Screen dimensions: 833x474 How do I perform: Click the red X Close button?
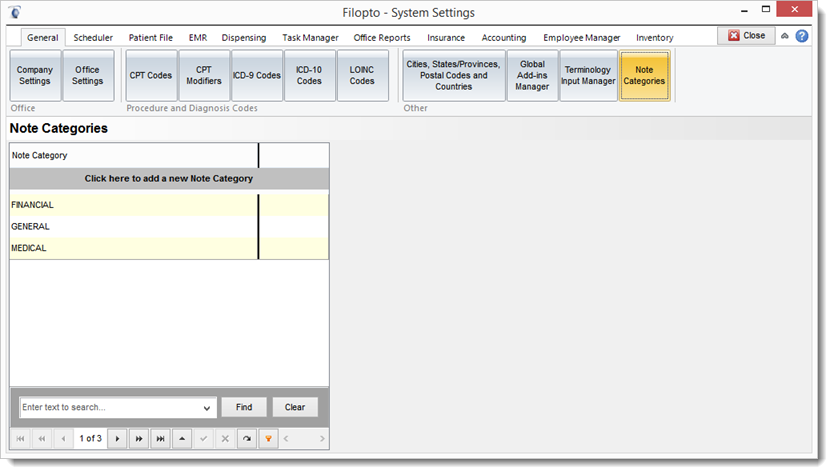pyautogui.click(x=746, y=36)
